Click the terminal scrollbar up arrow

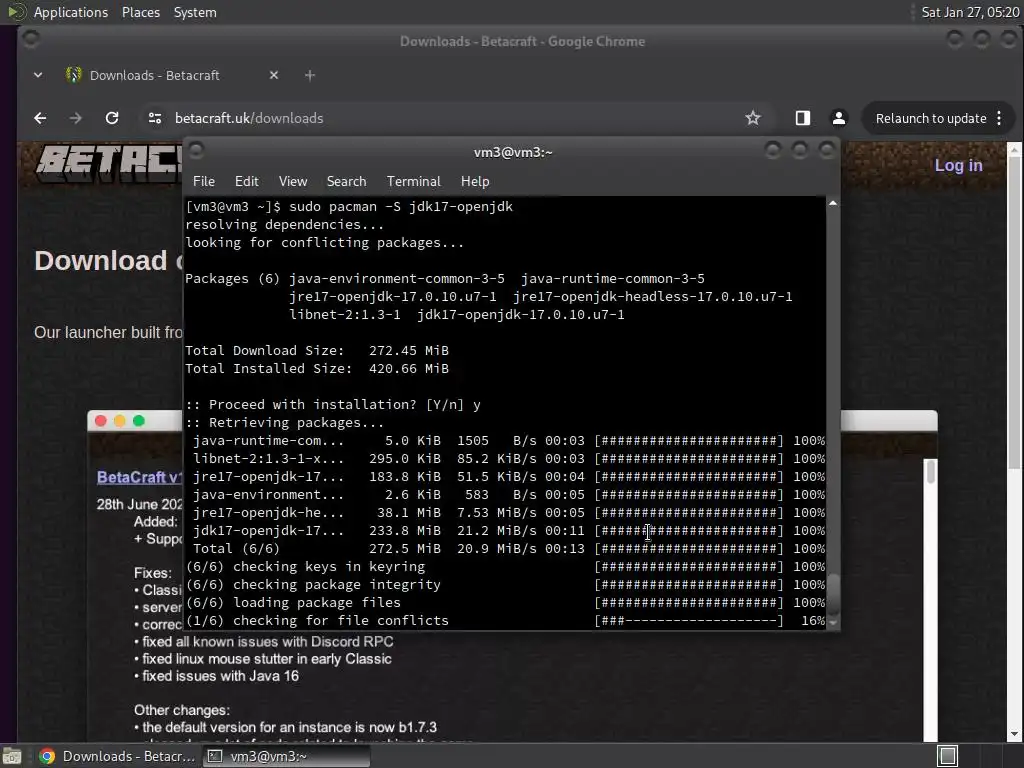(833, 203)
